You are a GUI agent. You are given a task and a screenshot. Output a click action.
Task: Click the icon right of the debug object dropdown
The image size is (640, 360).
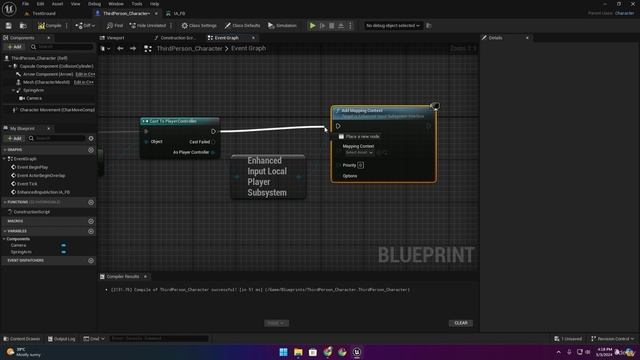point(429,26)
